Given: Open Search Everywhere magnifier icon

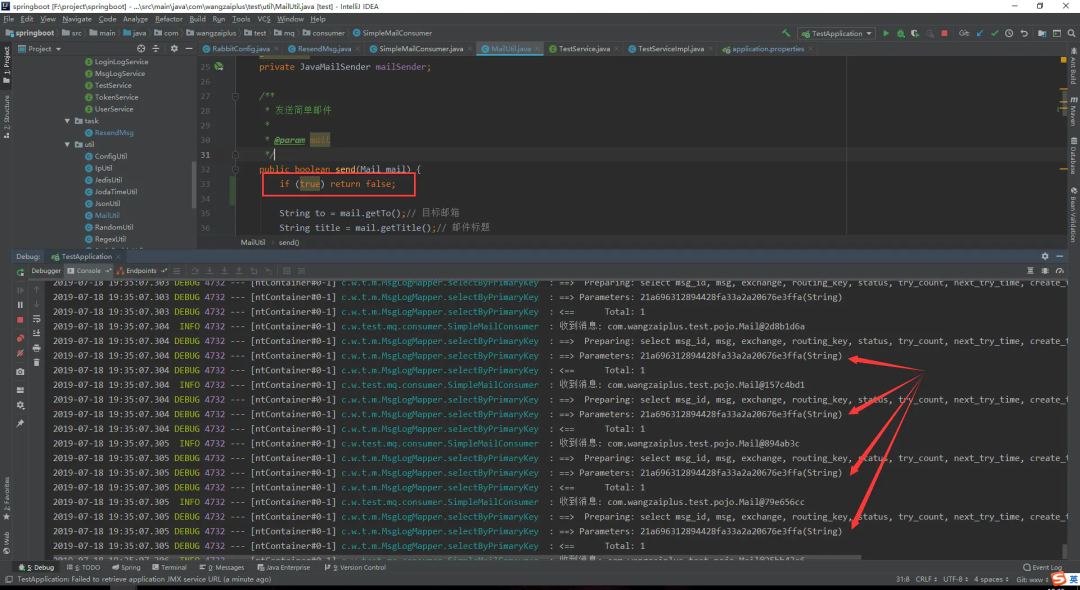Looking at the screenshot, I should (1072, 33).
